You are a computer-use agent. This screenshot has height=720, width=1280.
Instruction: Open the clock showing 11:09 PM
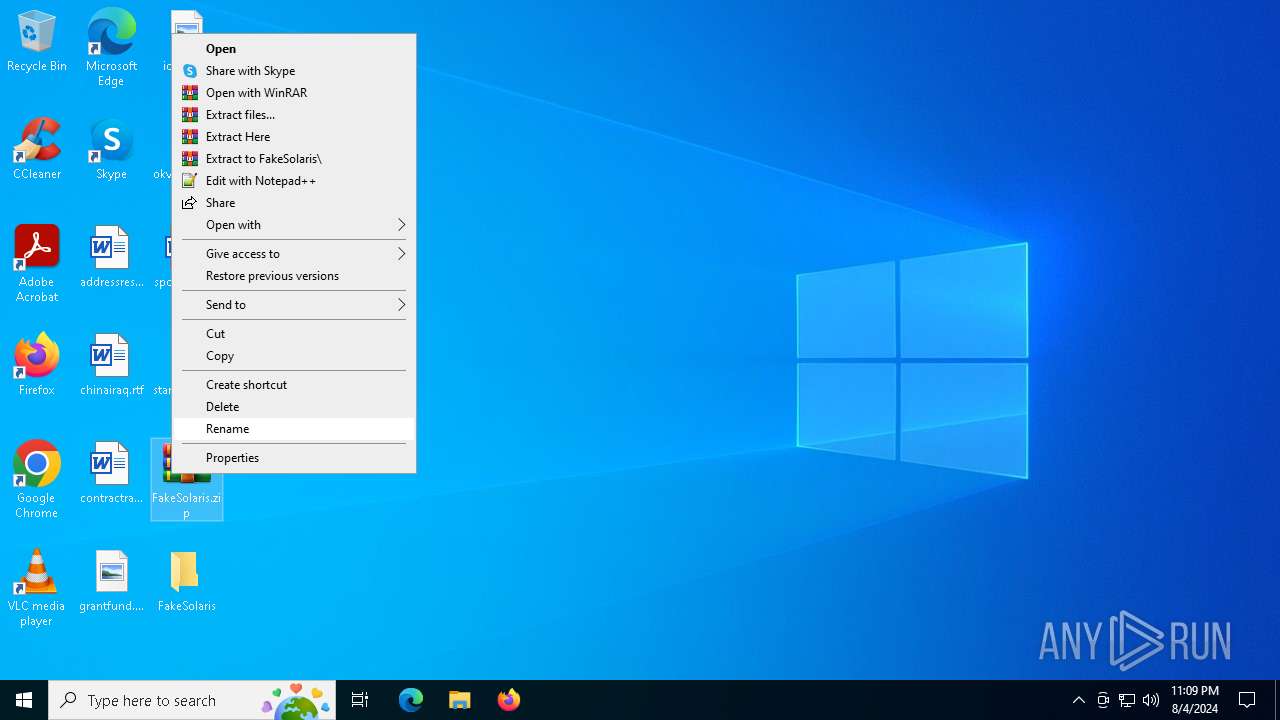pyautogui.click(x=1195, y=700)
